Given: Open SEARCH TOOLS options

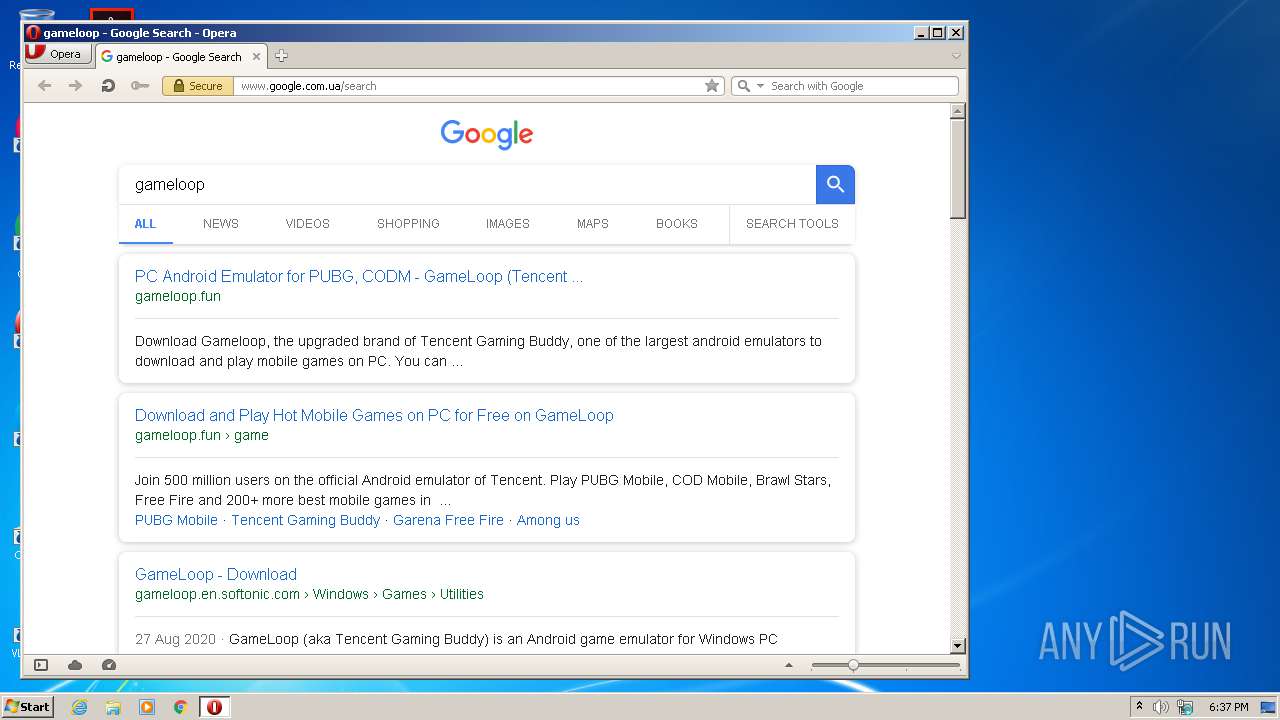Looking at the screenshot, I should point(792,224).
